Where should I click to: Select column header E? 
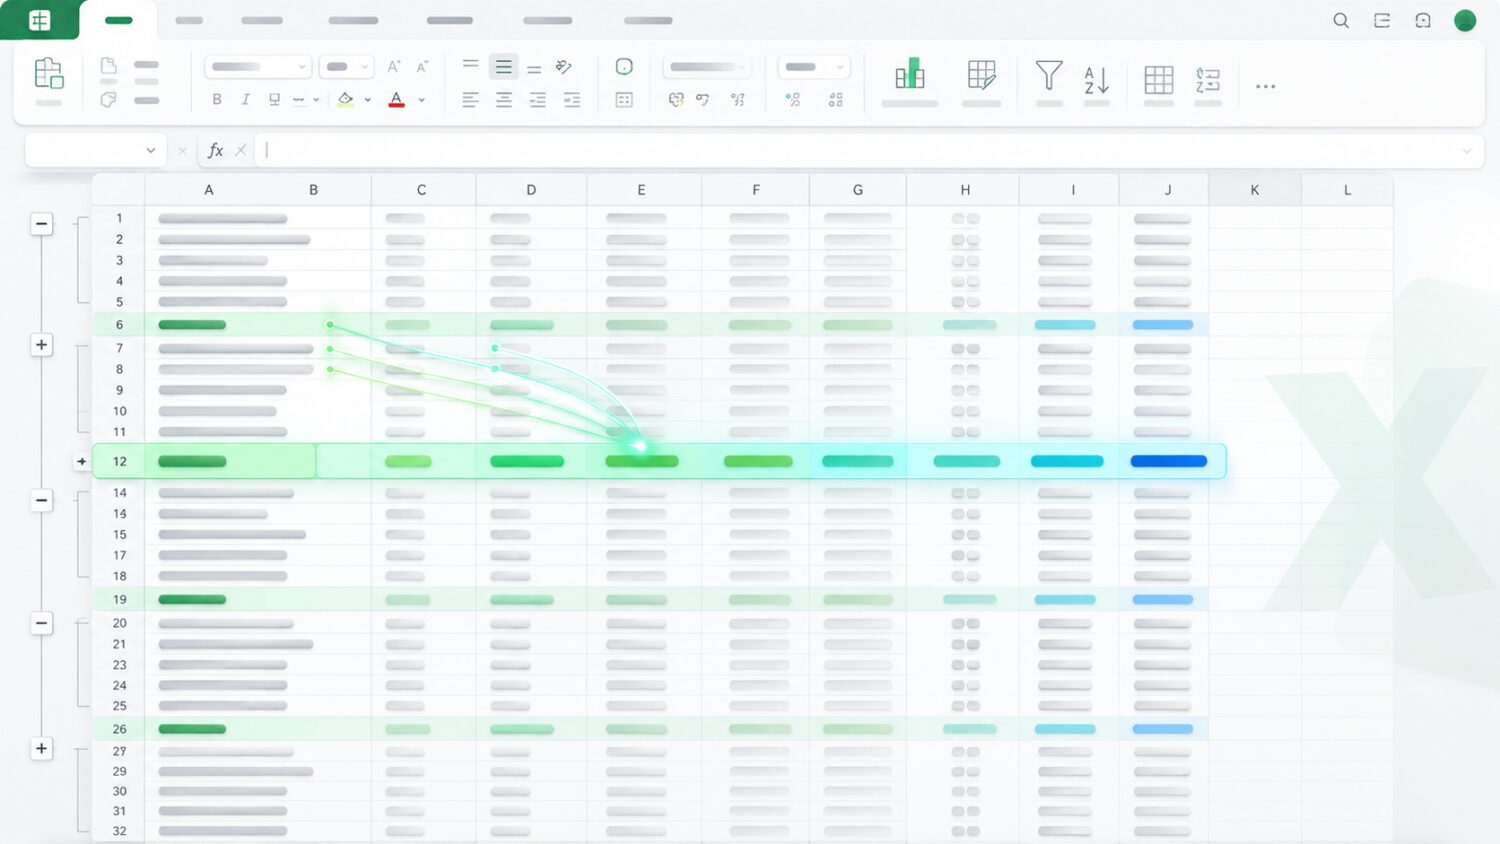click(642, 189)
